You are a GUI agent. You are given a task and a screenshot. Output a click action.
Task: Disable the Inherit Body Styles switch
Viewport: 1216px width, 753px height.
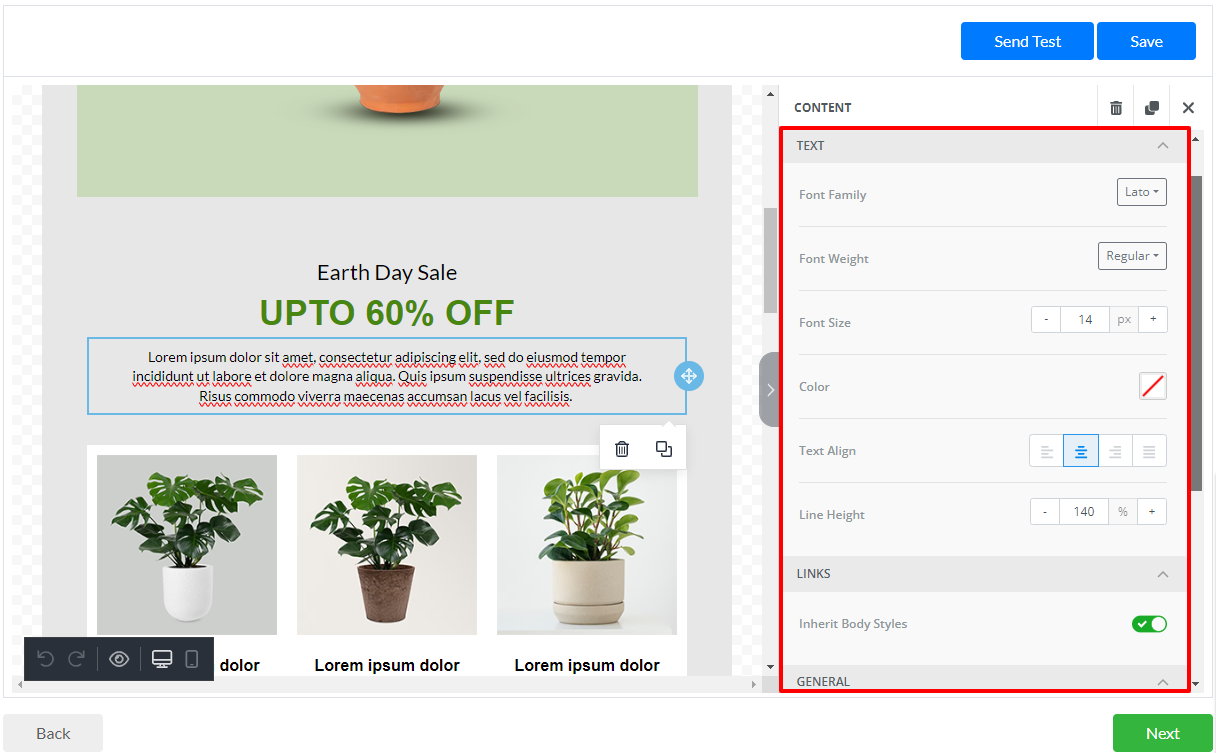click(1149, 624)
